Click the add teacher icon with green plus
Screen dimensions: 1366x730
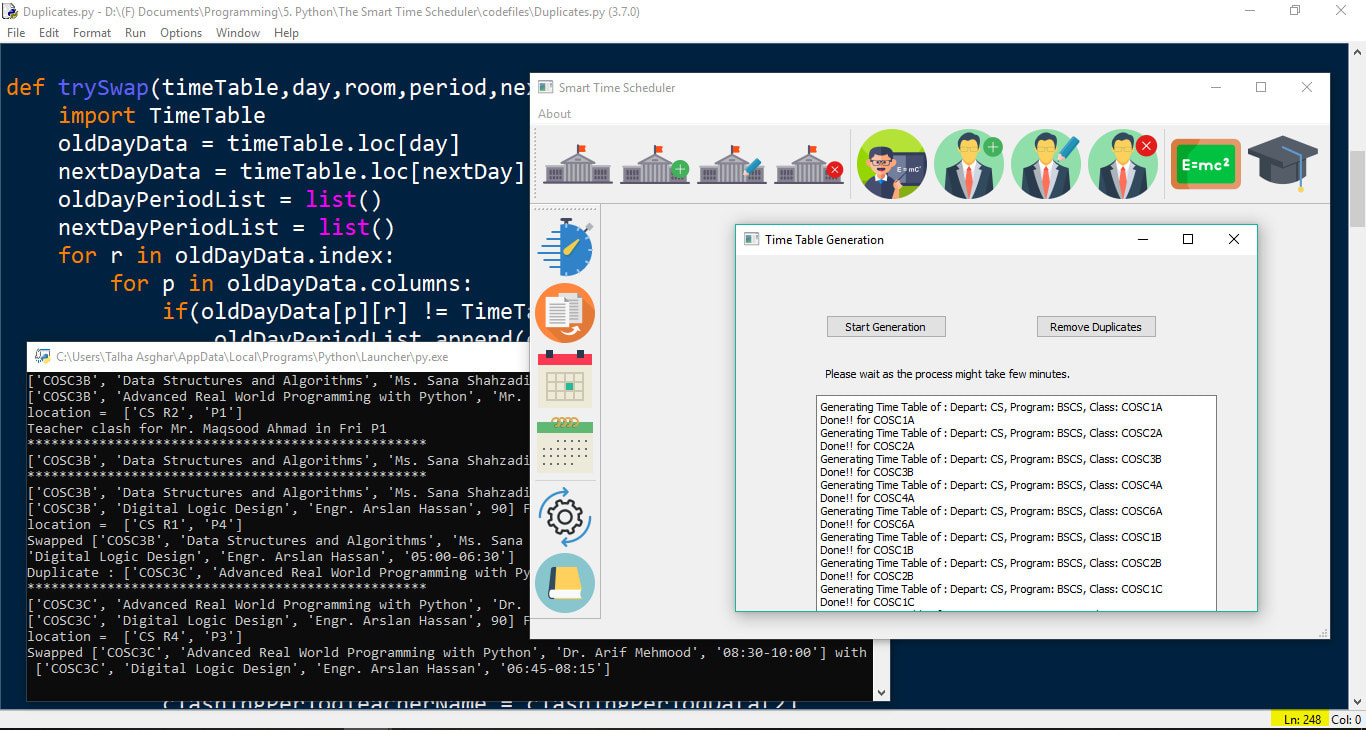coord(969,164)
